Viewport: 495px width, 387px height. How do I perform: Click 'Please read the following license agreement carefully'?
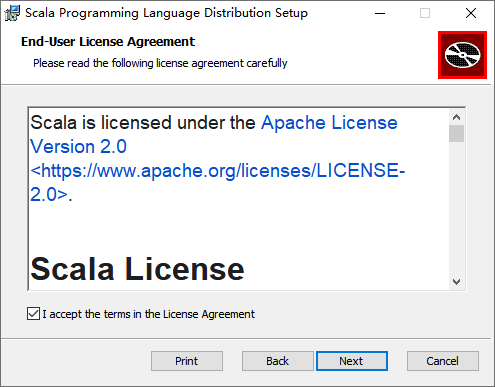point(160,63)
